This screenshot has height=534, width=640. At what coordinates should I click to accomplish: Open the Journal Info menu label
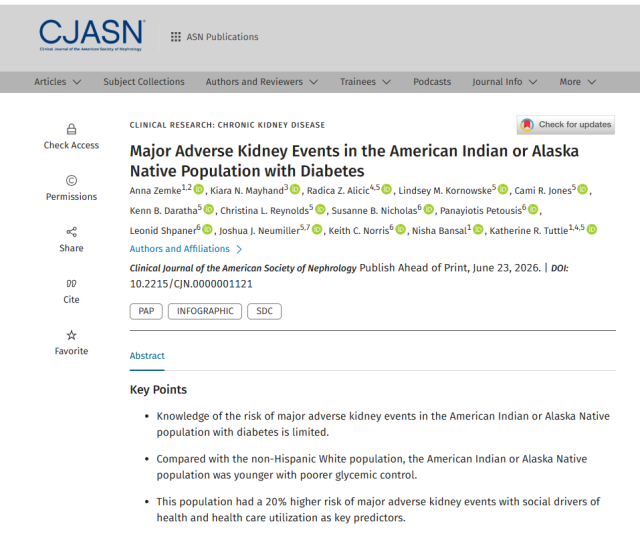click(497, 82)
